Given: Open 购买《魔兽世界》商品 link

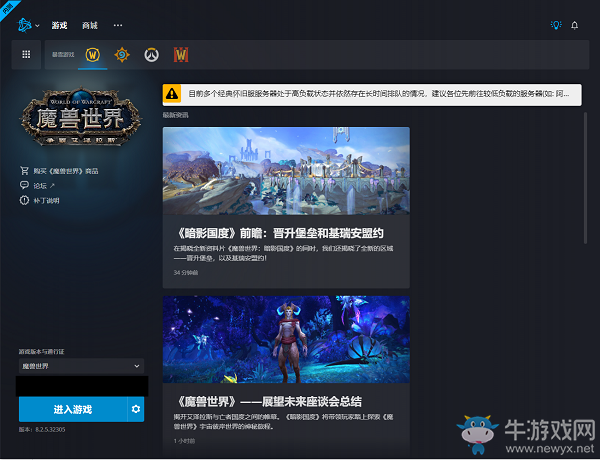Looking at the screenshot, I should pyautogui.click(x=66, y=171).
